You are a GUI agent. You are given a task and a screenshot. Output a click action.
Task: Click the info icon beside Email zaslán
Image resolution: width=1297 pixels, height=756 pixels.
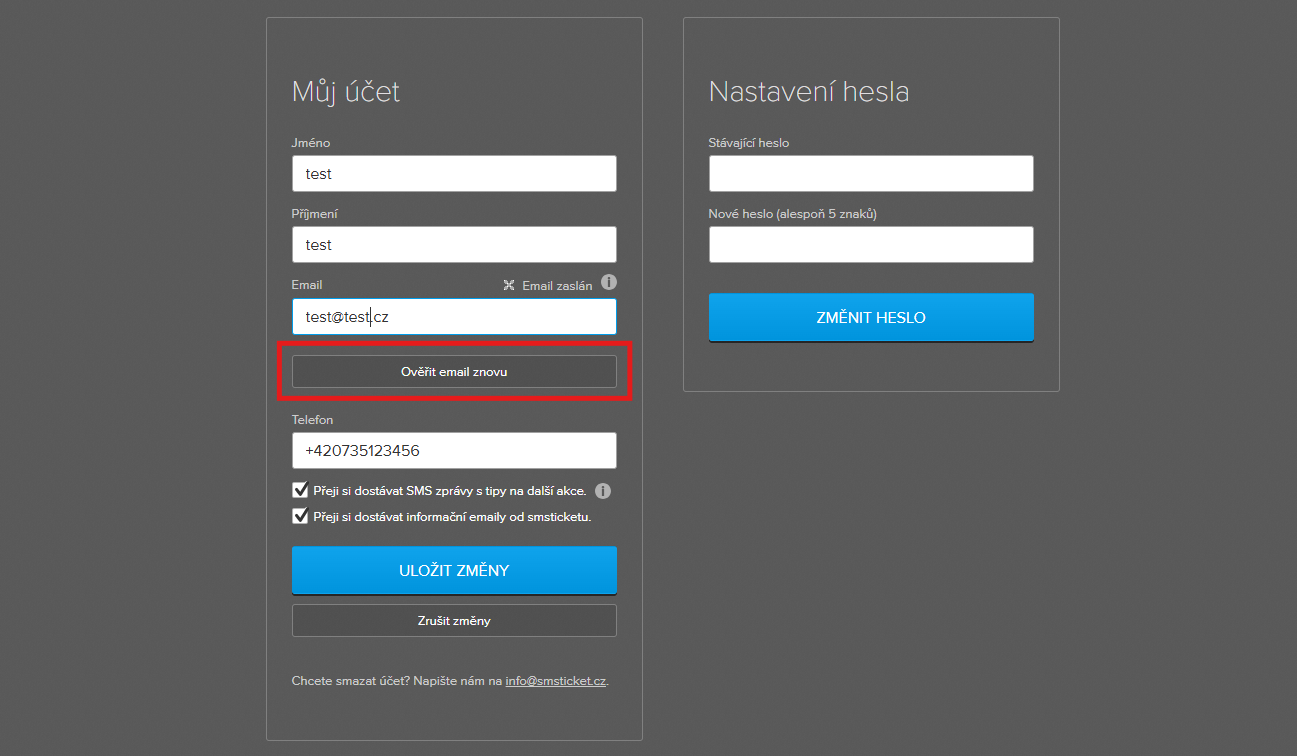[x=609, y=283]
